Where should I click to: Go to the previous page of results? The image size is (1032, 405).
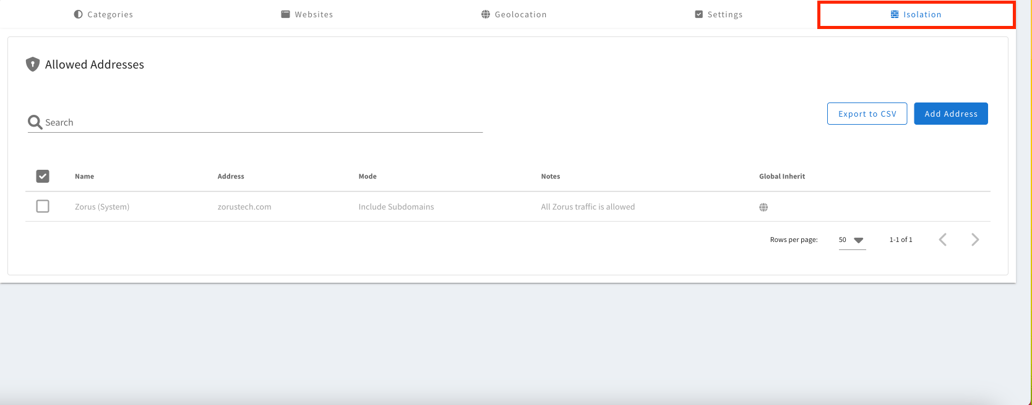(942, 240)
